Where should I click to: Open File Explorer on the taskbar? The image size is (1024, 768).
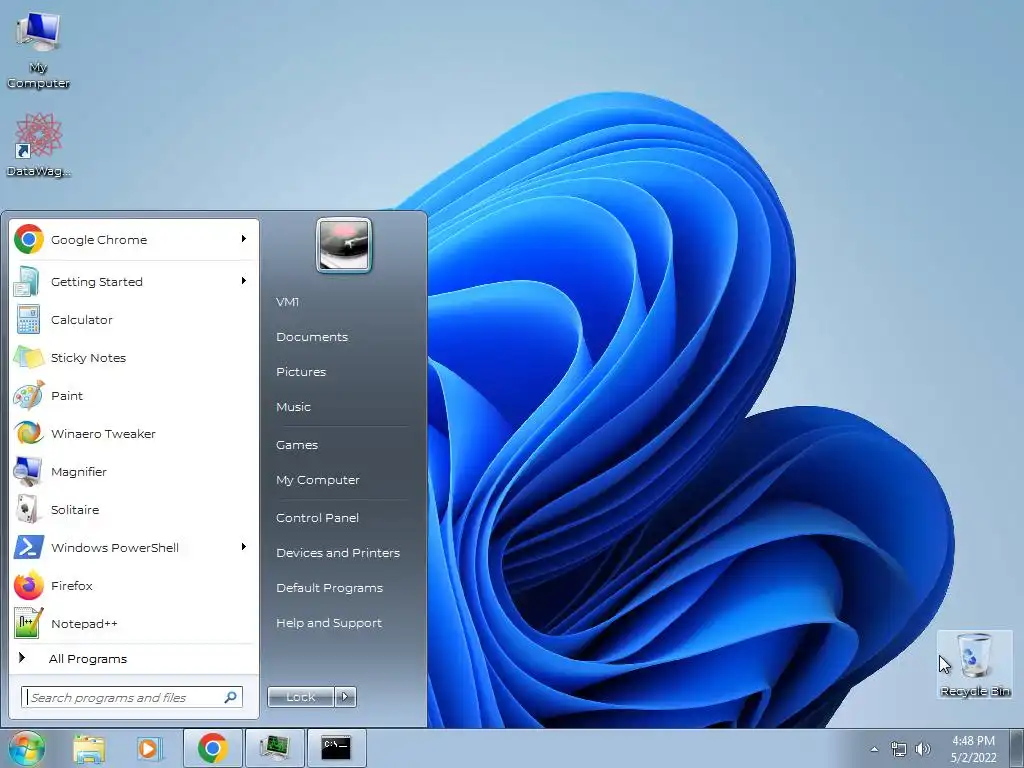[89, 748]
